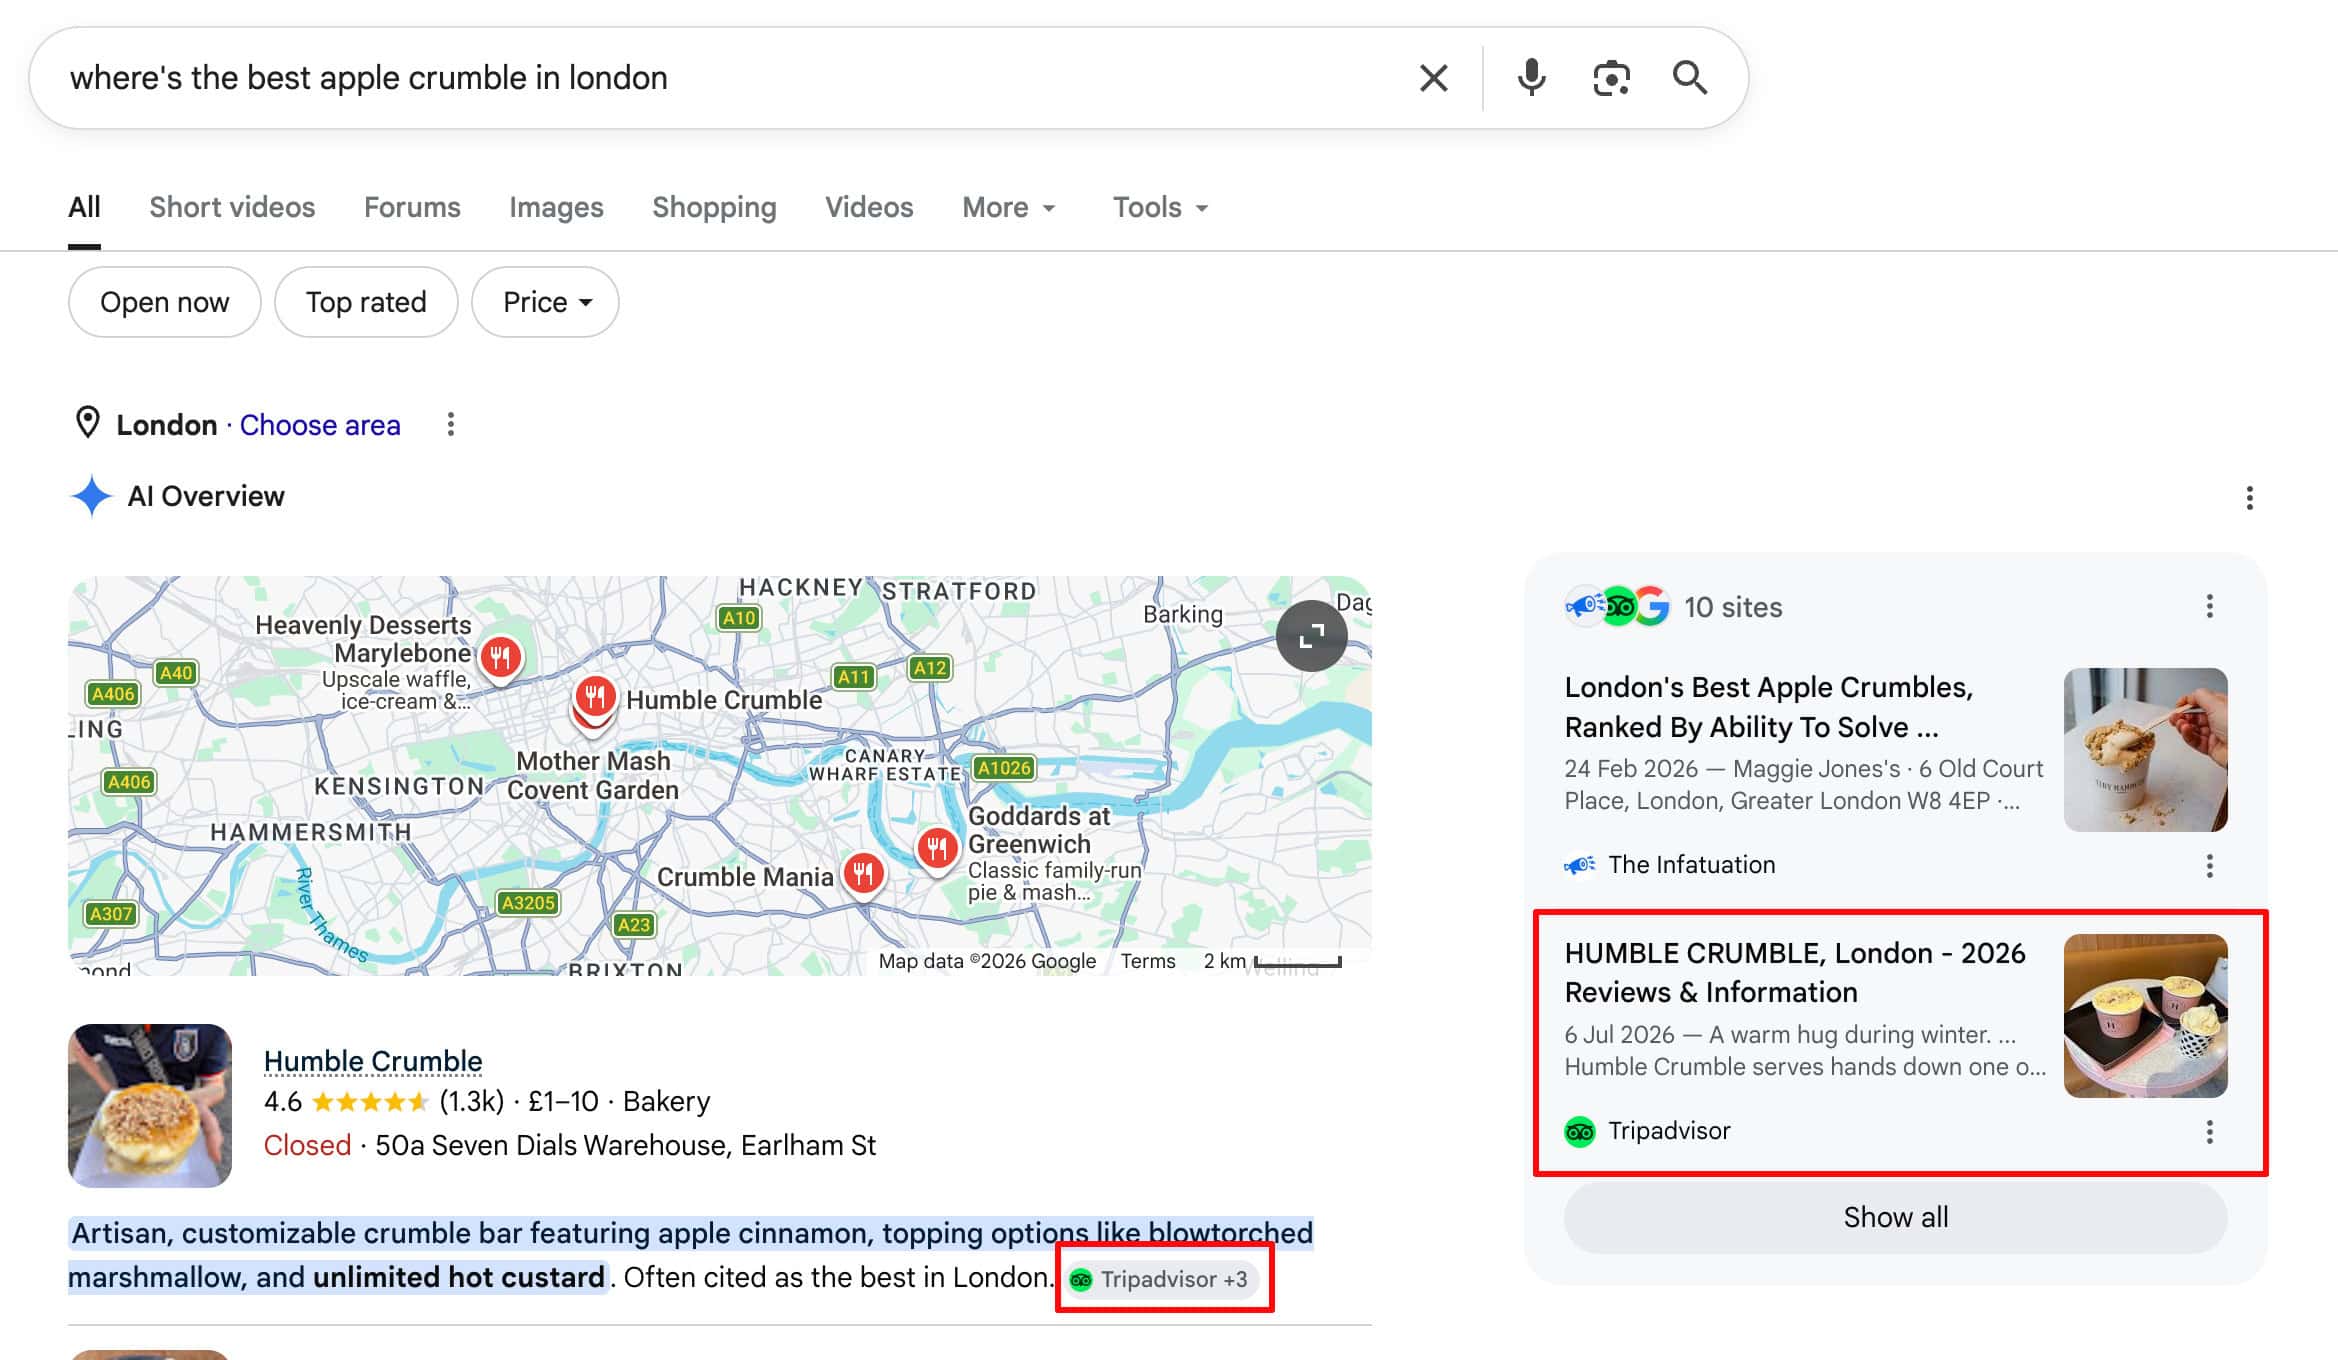Click the Tripadvisor +3 source chip
This screenshot has width=2338, height=1360.
click(x=1161, y=1279)
